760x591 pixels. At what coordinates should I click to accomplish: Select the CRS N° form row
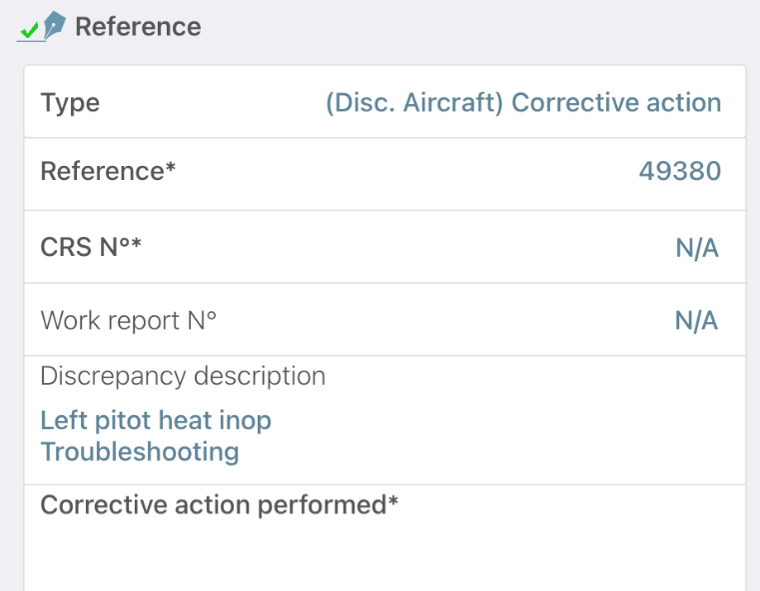point(385,247)
